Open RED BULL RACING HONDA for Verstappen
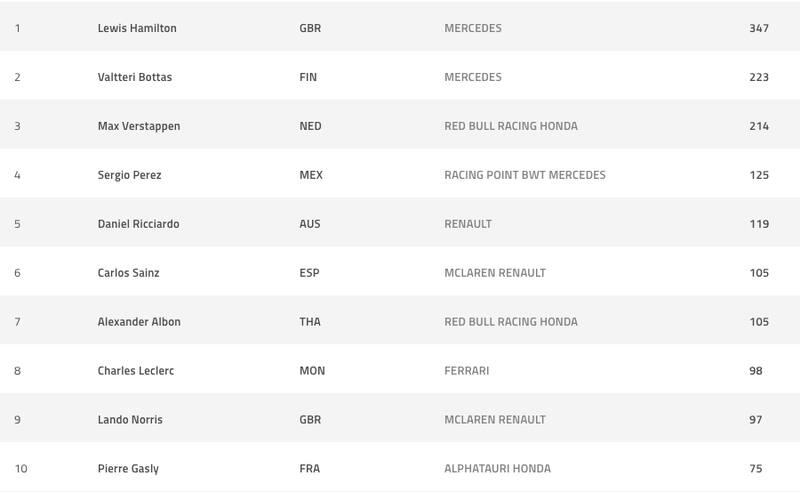The height and width of the screenshot is (492, 800). coord(511,126)
